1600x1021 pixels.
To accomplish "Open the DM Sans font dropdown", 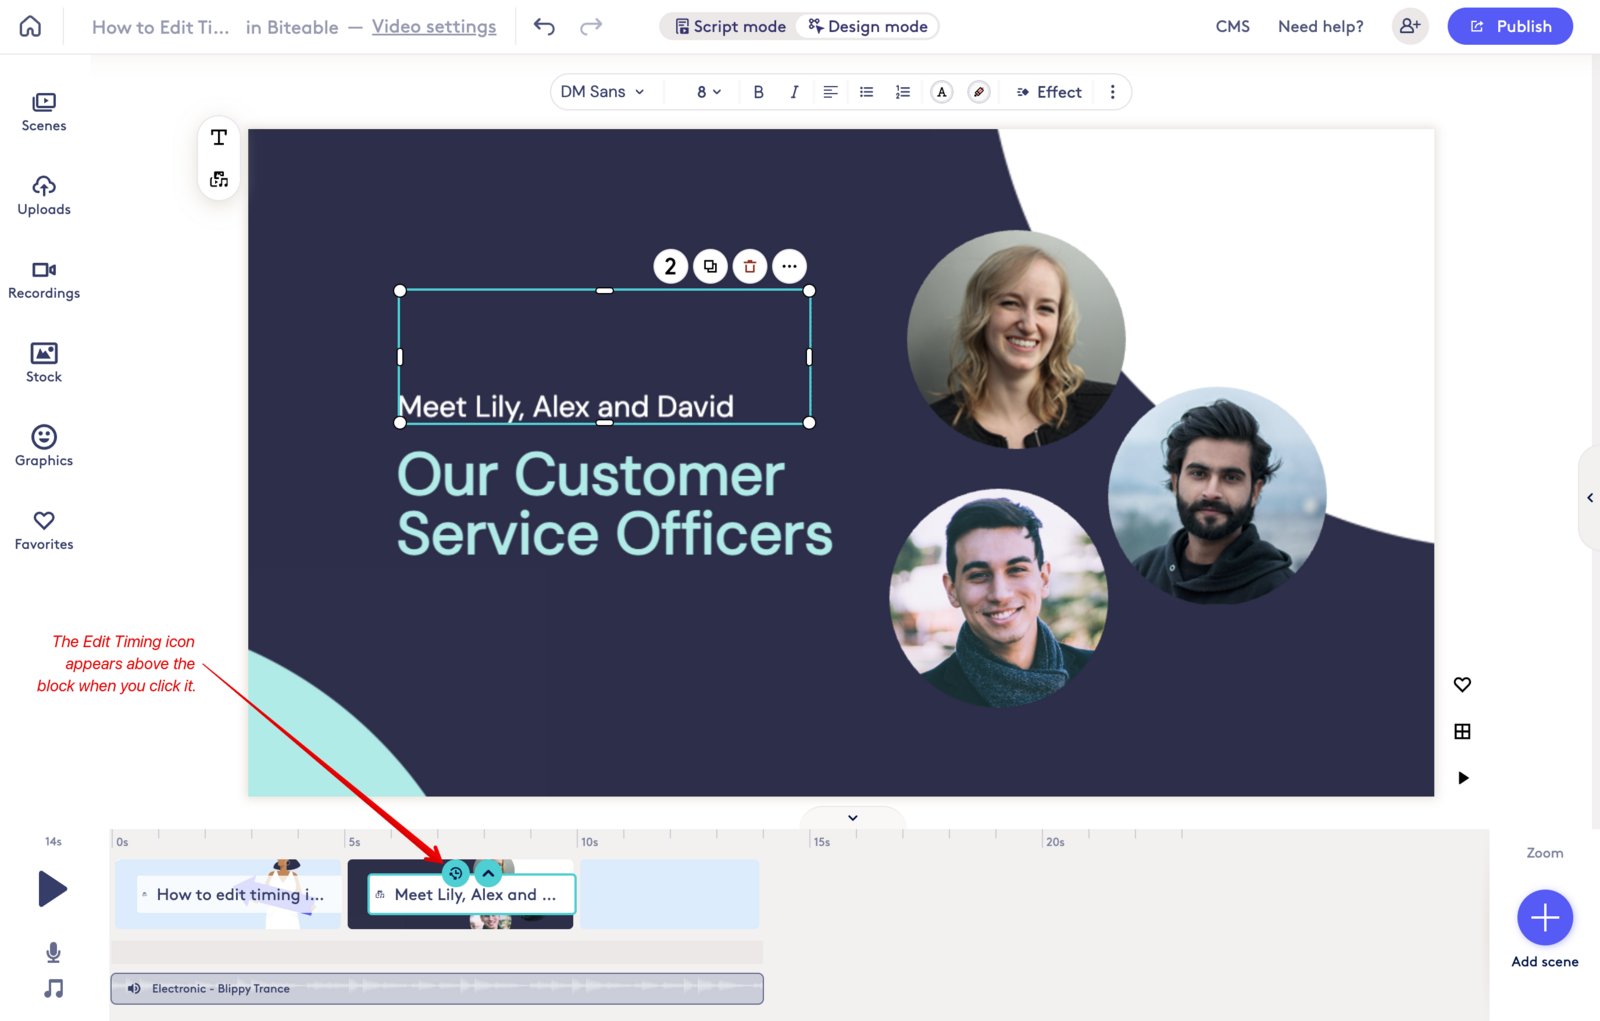I will point(603,92).
